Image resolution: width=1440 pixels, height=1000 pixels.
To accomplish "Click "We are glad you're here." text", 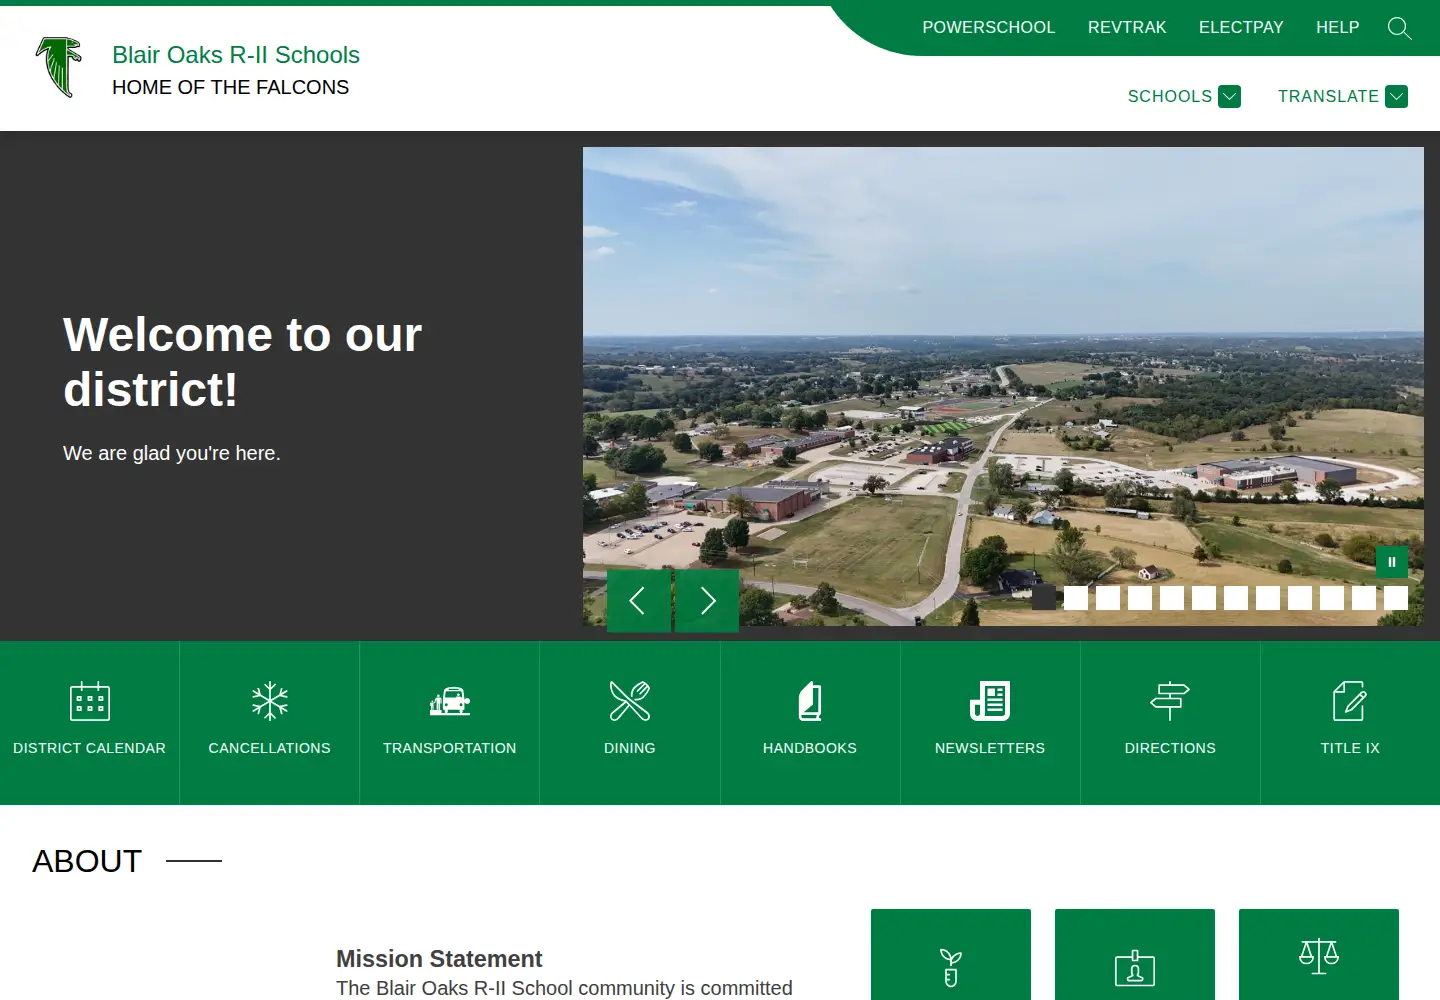I will point(172,453).
